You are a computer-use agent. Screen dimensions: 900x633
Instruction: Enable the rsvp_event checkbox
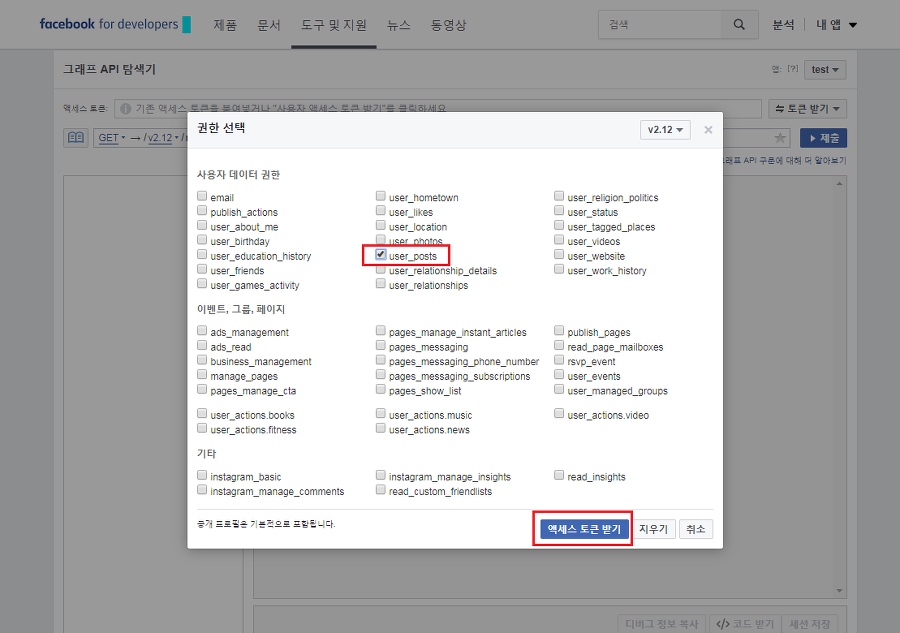coord(559,360)
